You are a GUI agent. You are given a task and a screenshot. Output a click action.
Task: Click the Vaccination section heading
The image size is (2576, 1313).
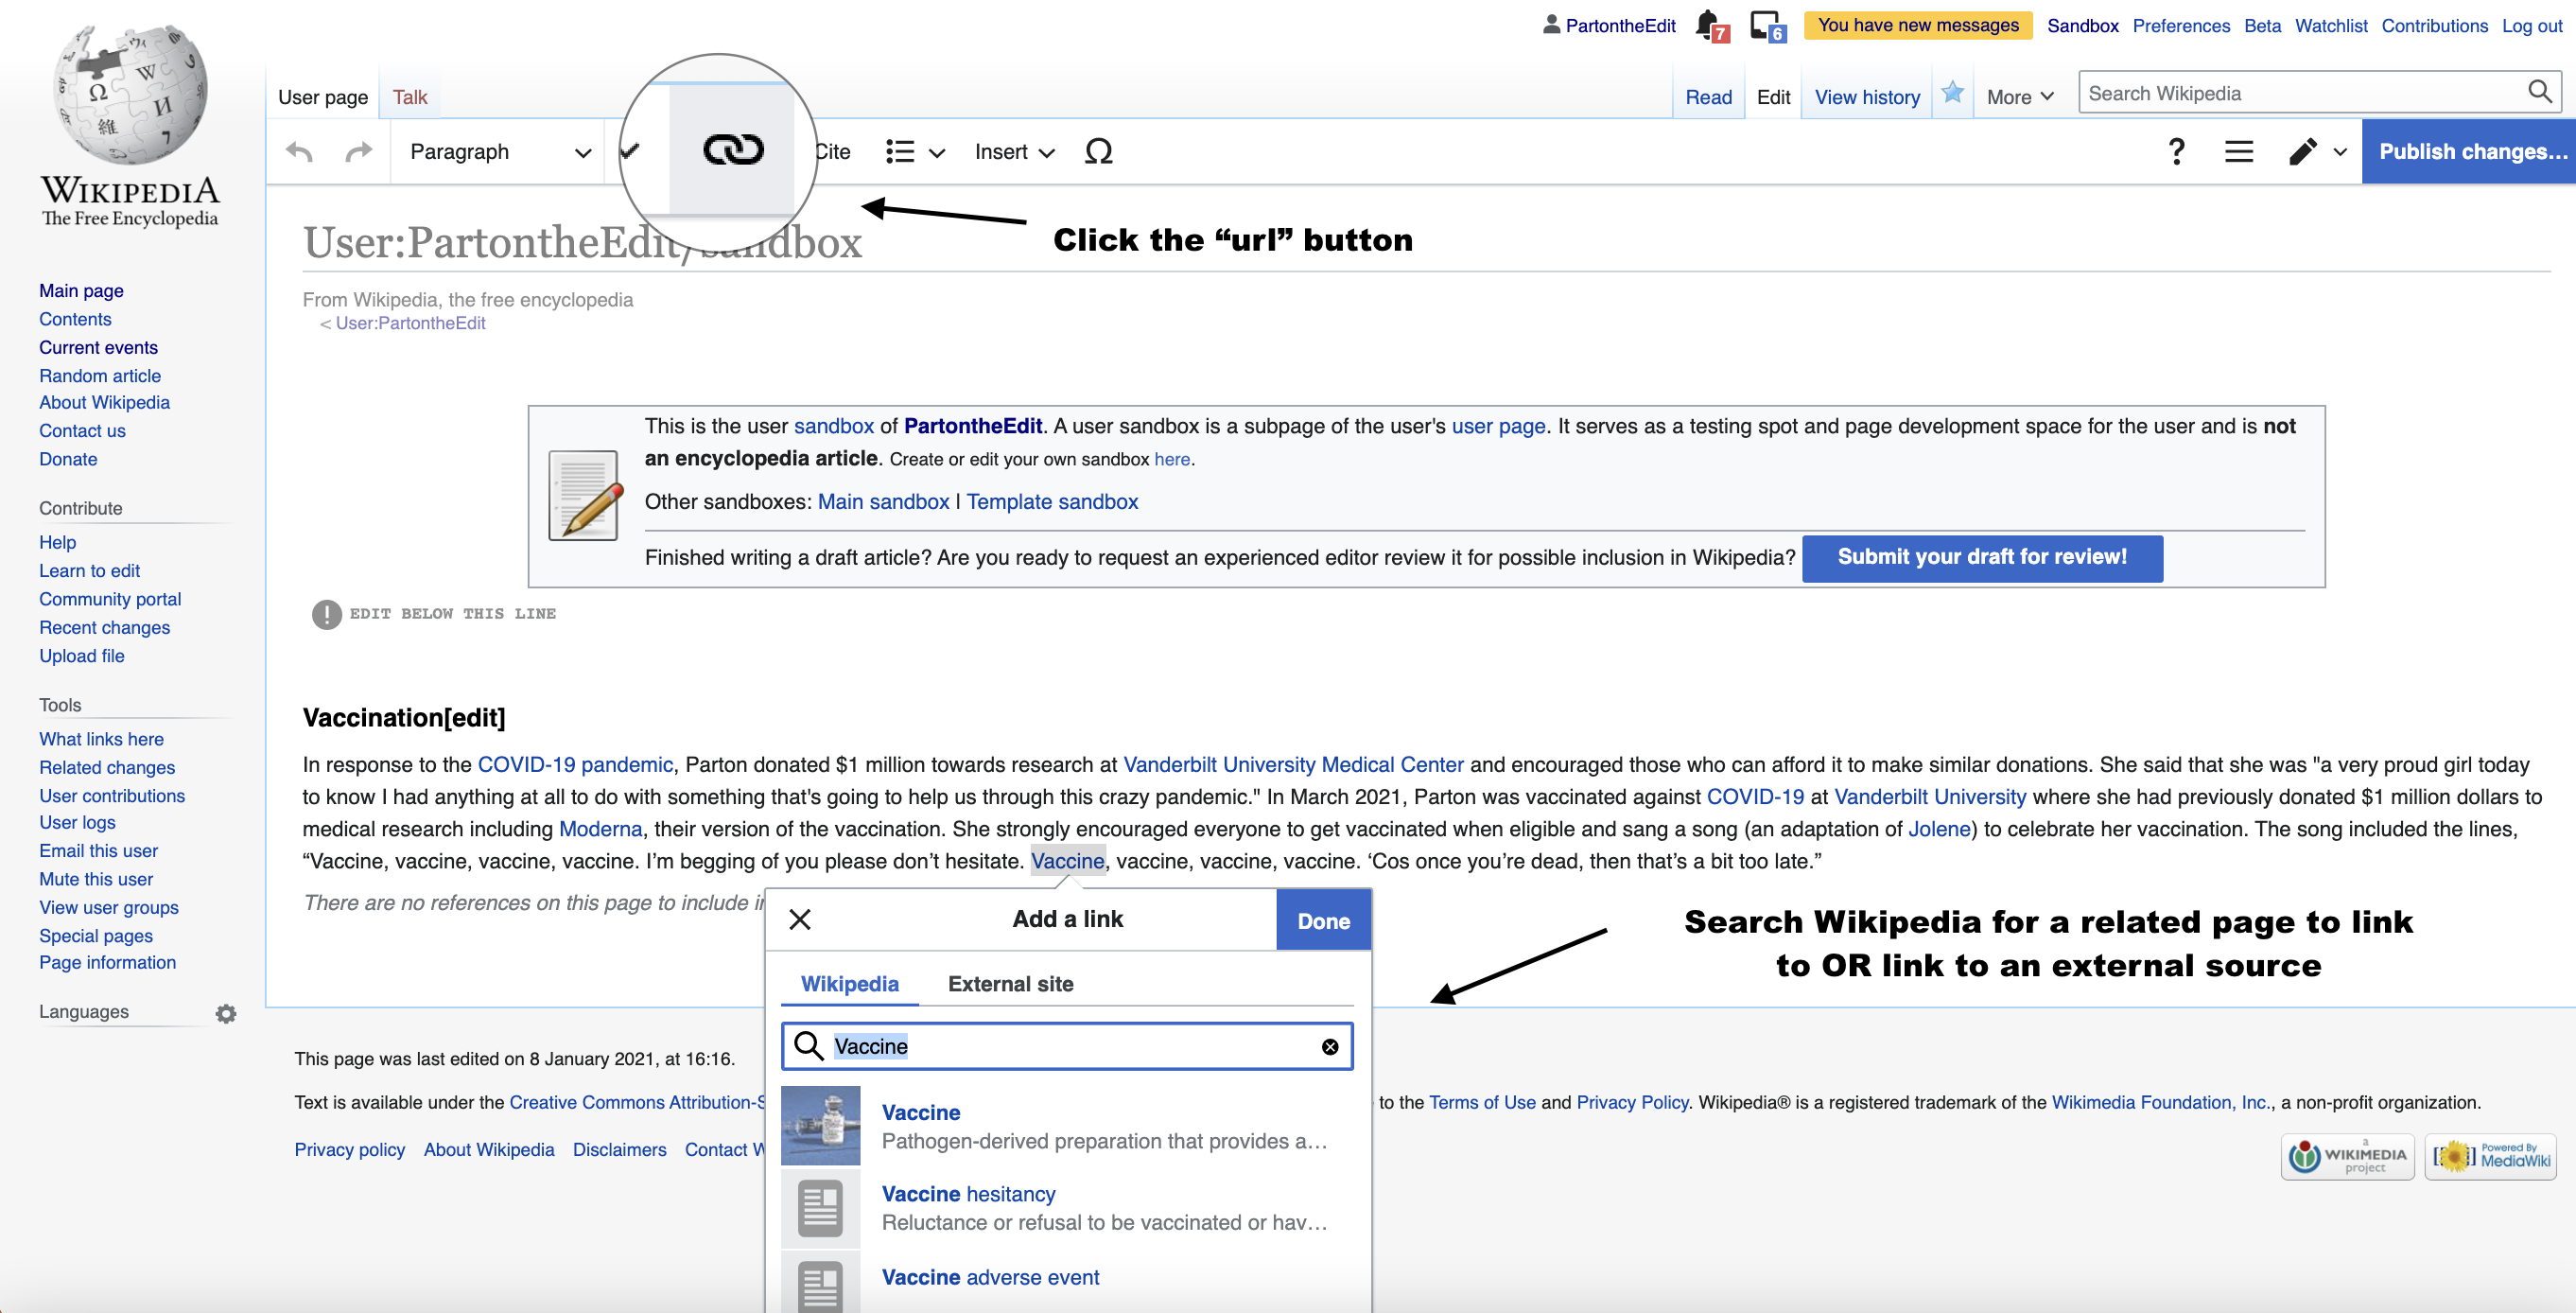pyautogui.click(x=403, y=717)
